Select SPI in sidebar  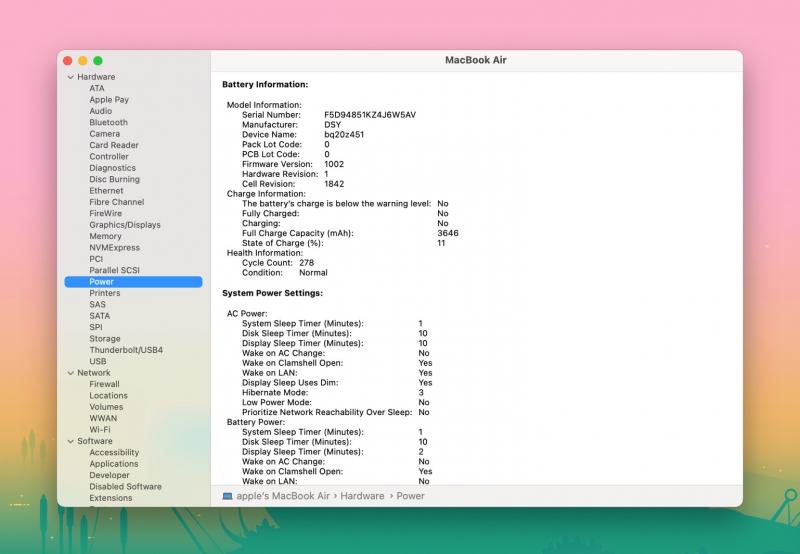(x=96, y=327)
